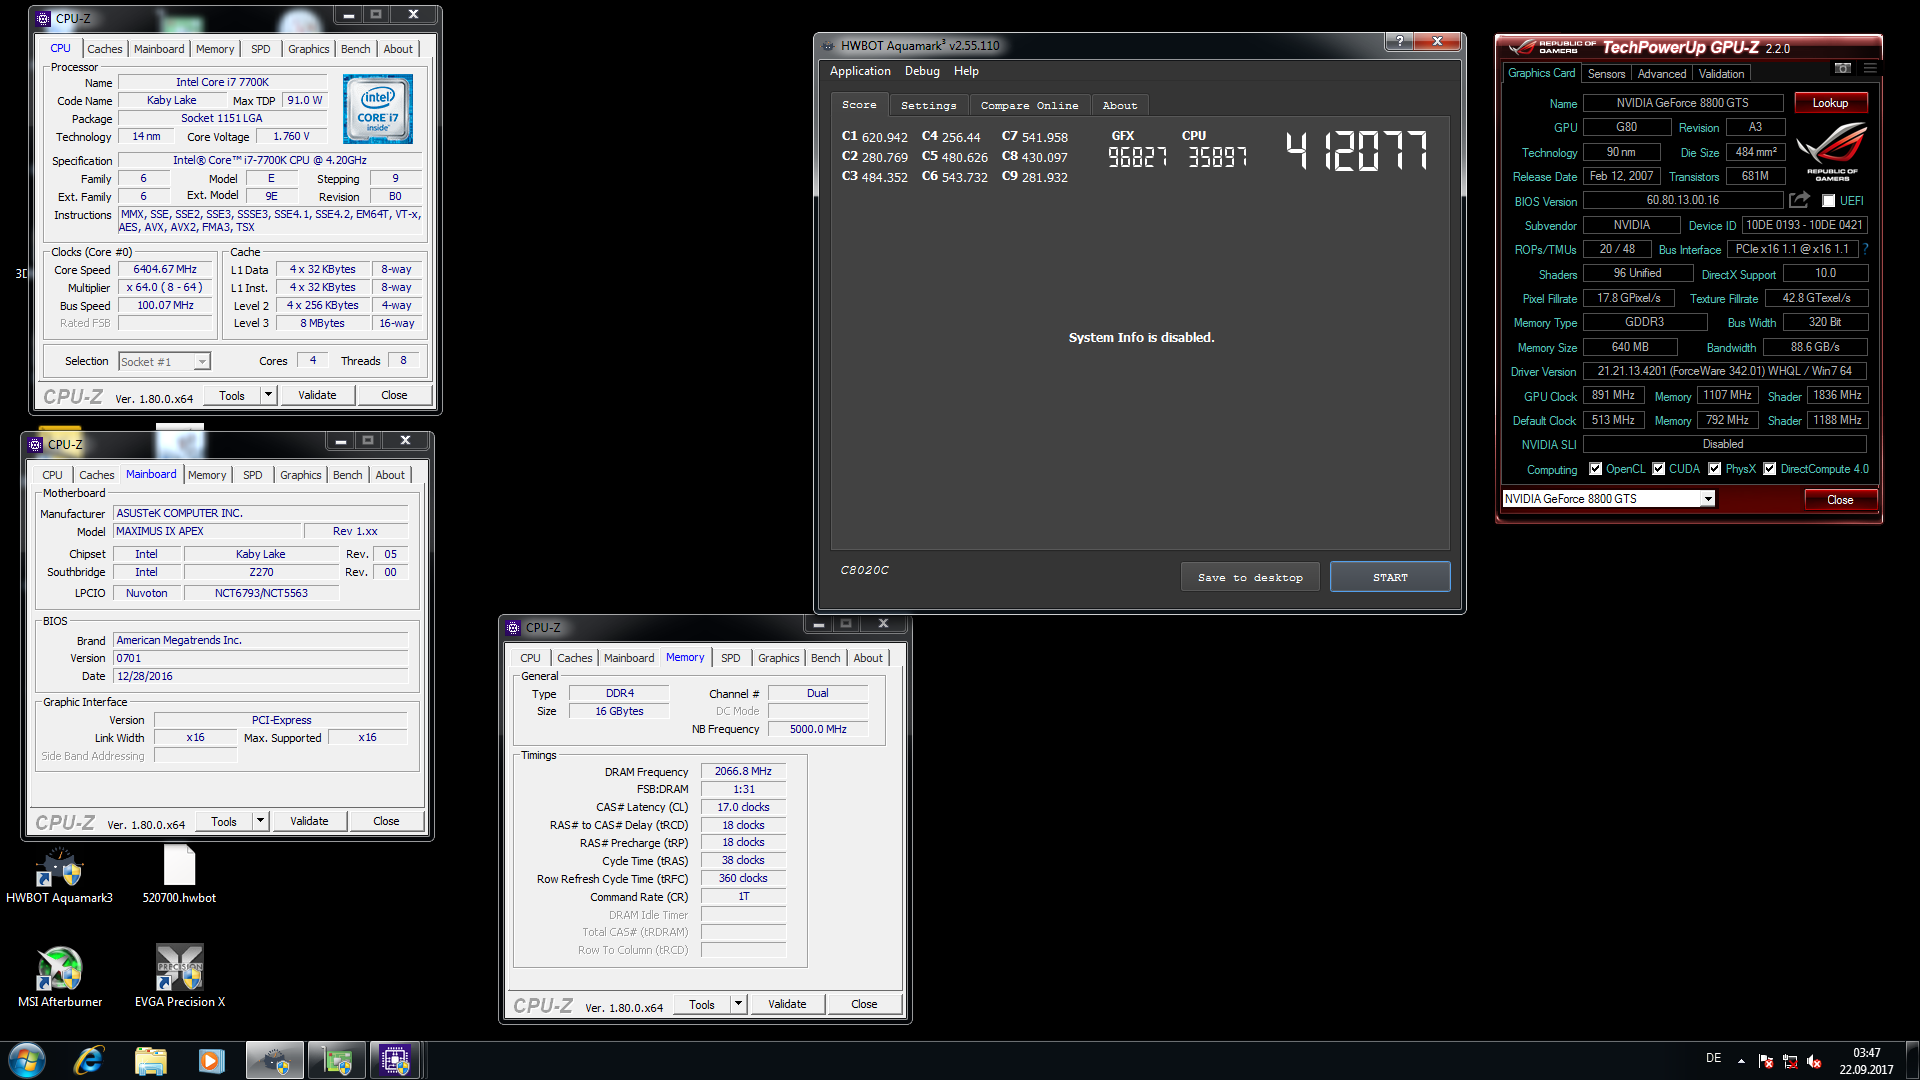Show hidden tray icons arrow
1920x1080 pixels.
point(1741,1061)
